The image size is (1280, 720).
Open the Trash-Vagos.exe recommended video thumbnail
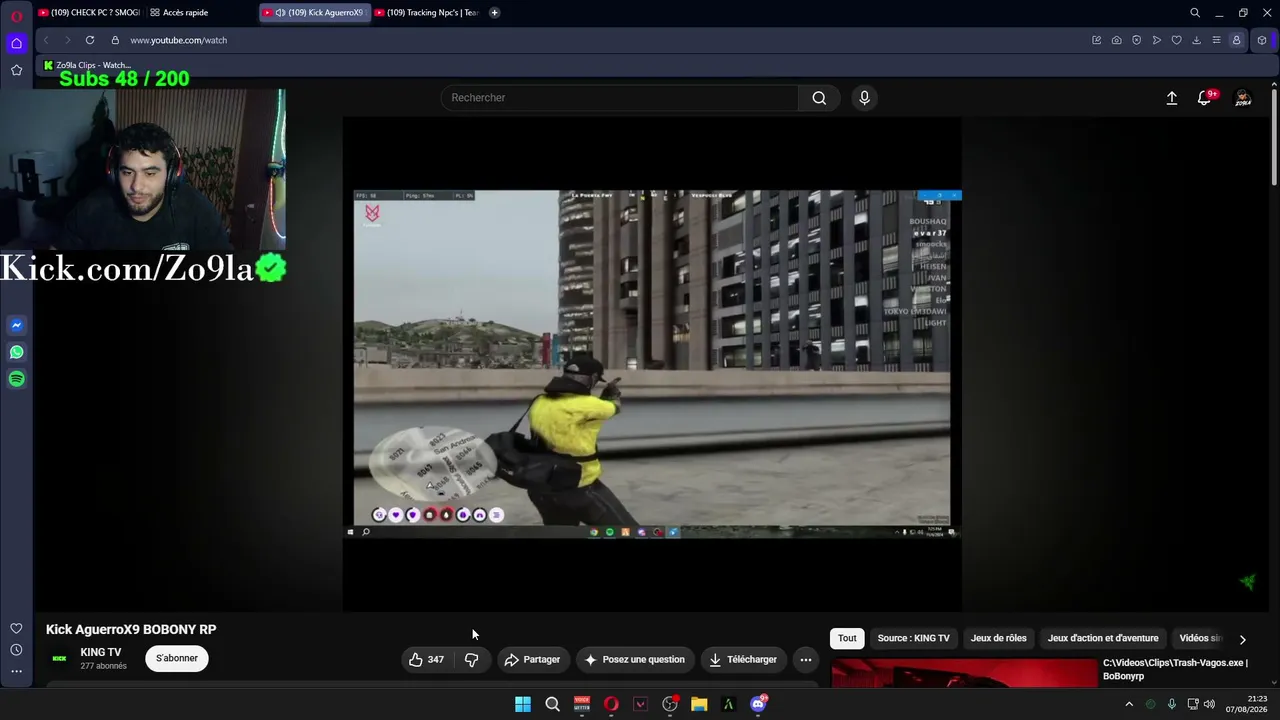coord(964,672)
